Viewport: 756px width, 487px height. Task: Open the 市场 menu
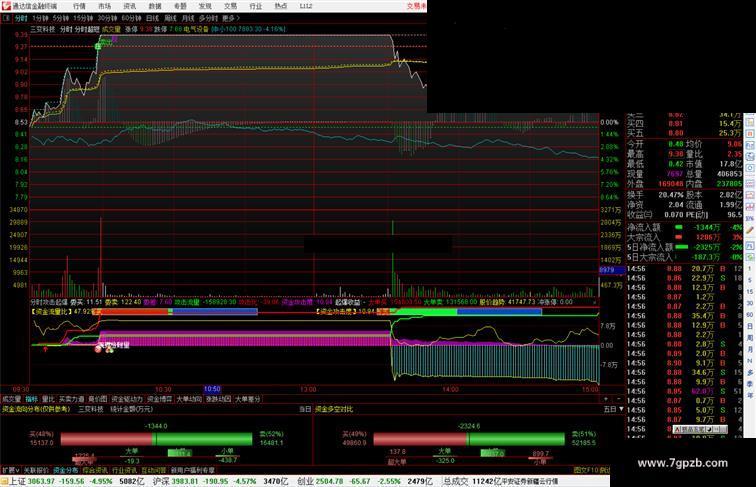point(104,6)
